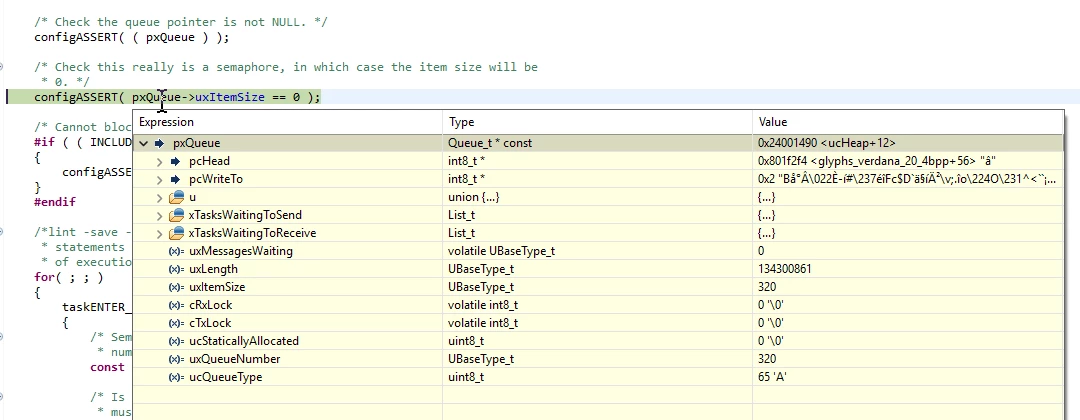Click variable icon next to ucQueueType

click(x=176, y=377)
